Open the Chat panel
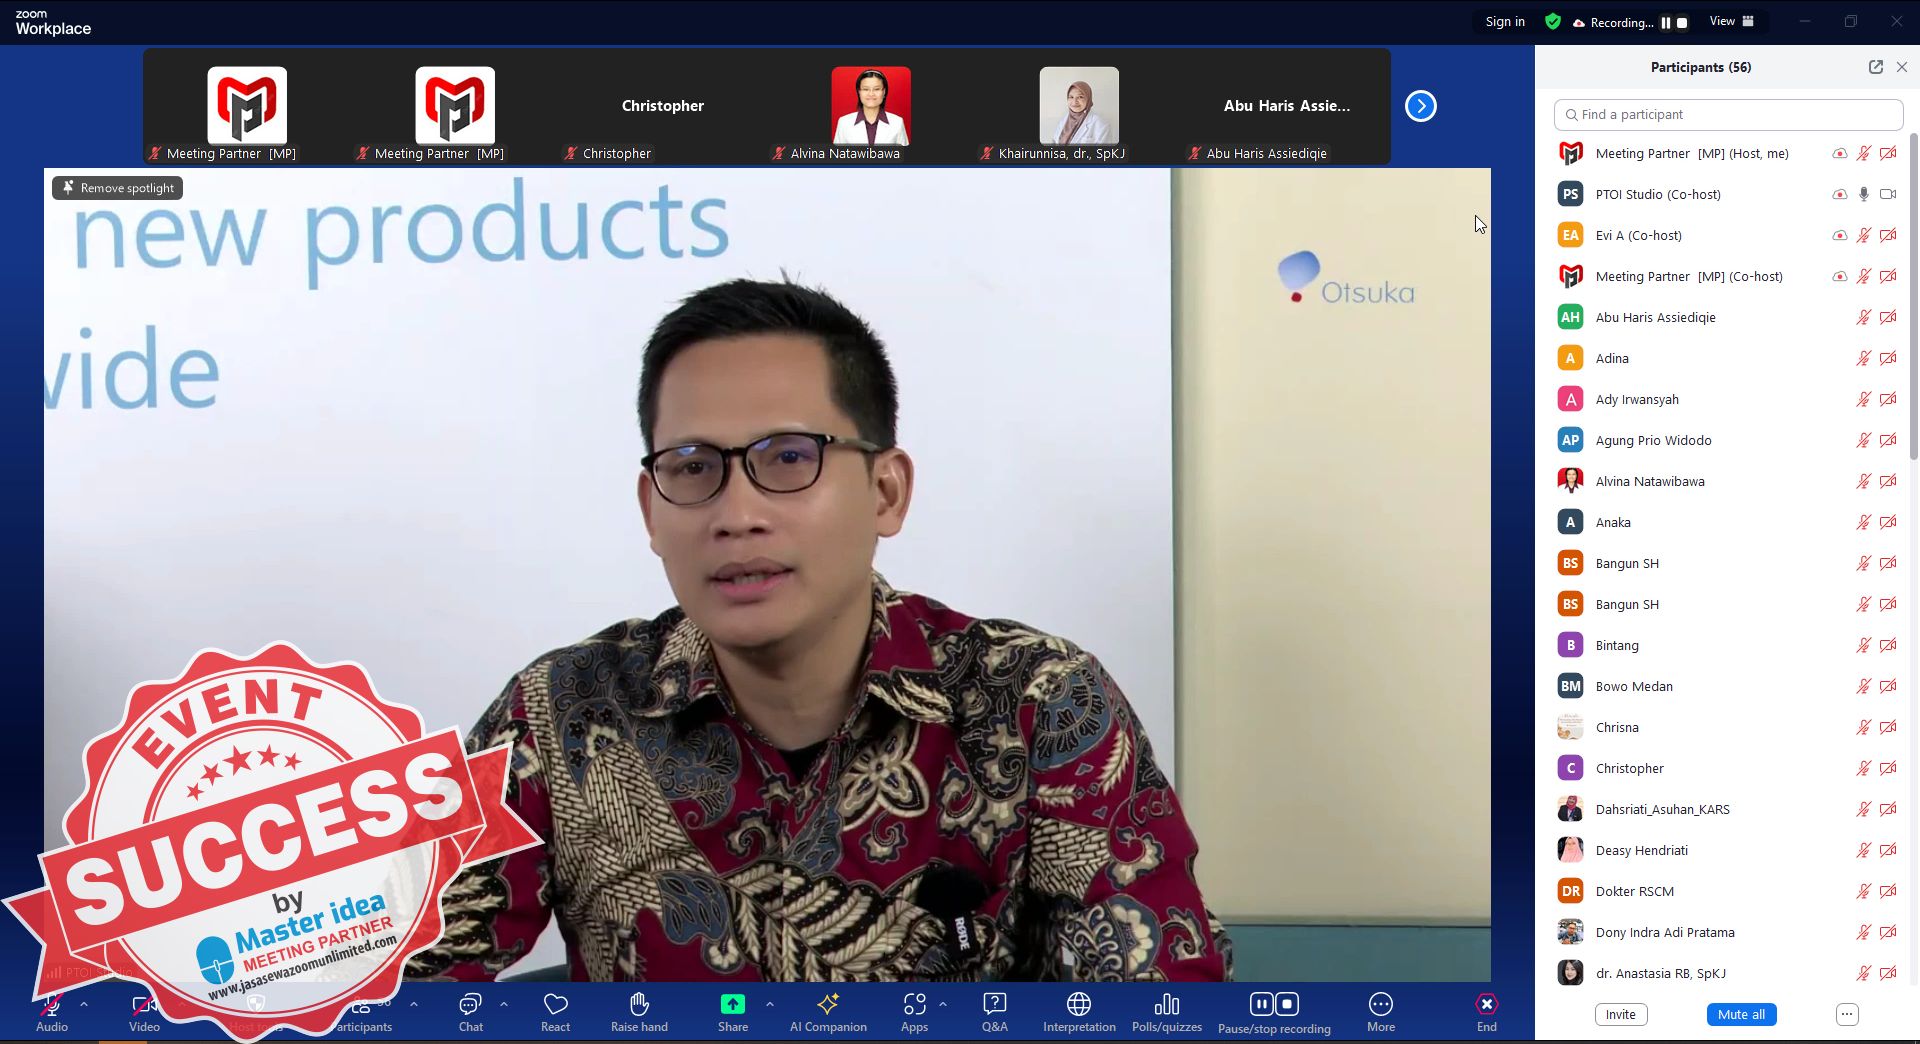The image size is (1920, 1044). click(x=470, y=1011)
